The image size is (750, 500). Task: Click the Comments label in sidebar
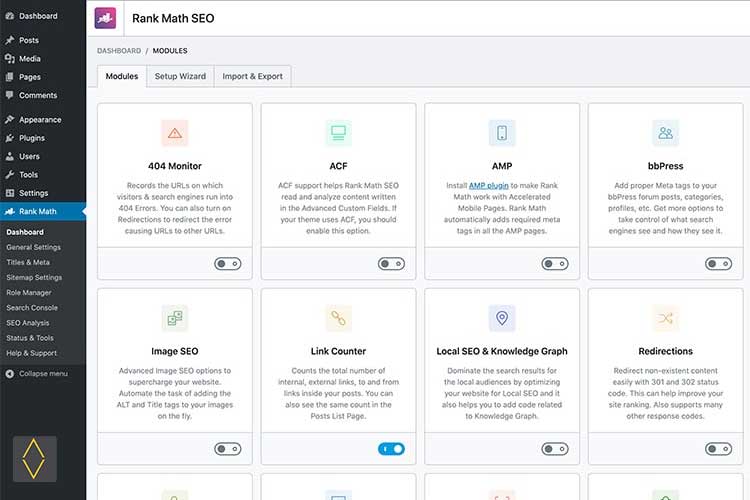point(38,95)
